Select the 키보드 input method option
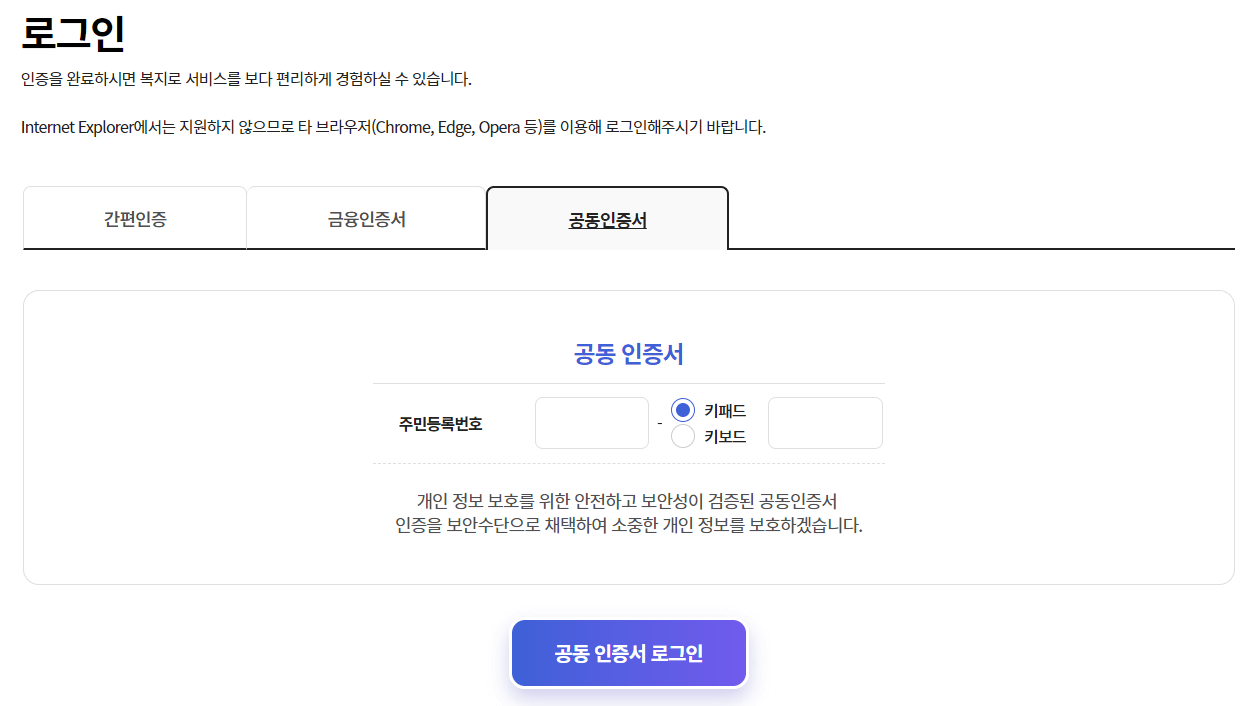 (x=682, y=436)
